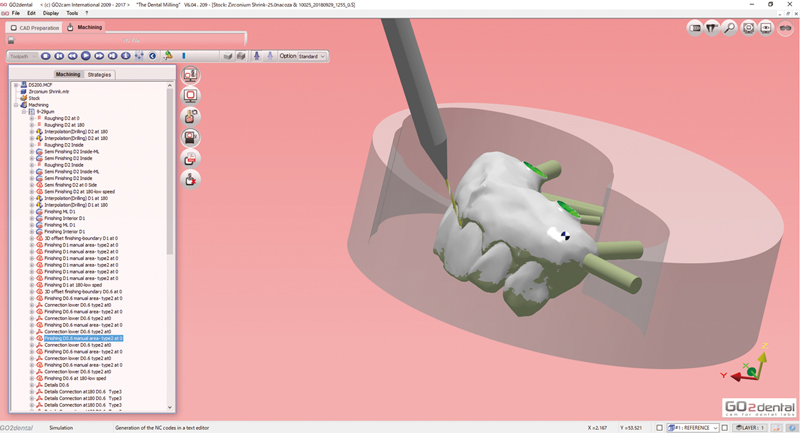Open simulation sliders settings icon
The height and width of the screenshot is (433, 800).
(139, 56)
